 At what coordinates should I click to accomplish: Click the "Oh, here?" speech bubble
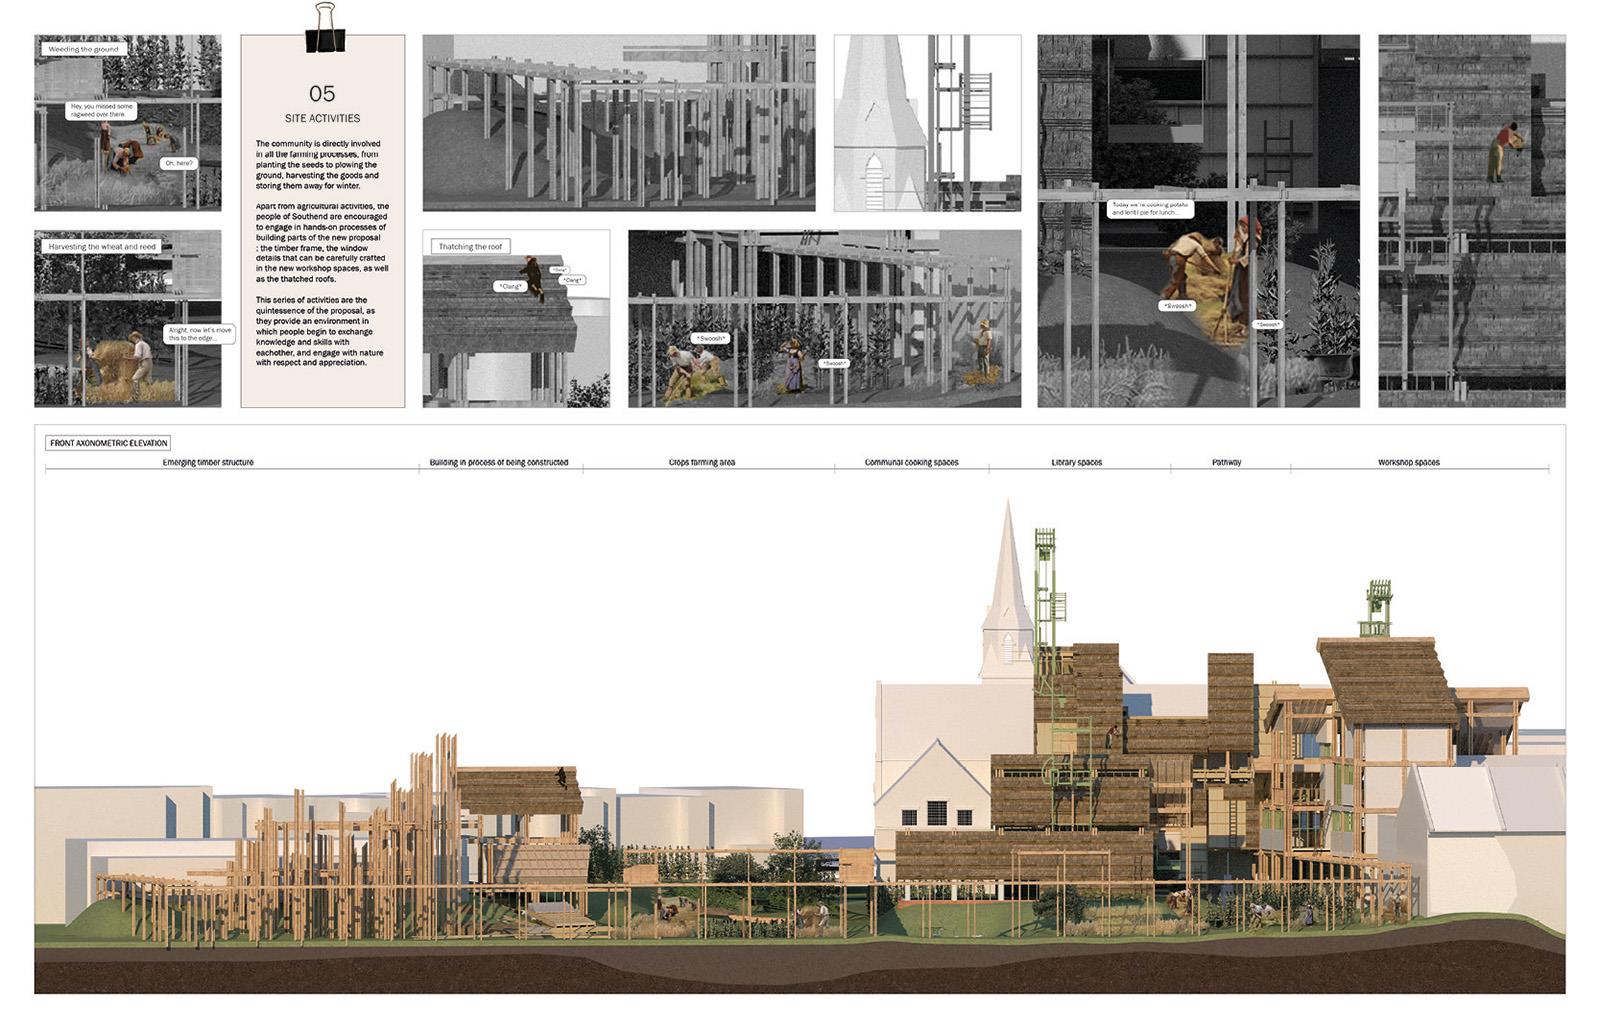178,163
